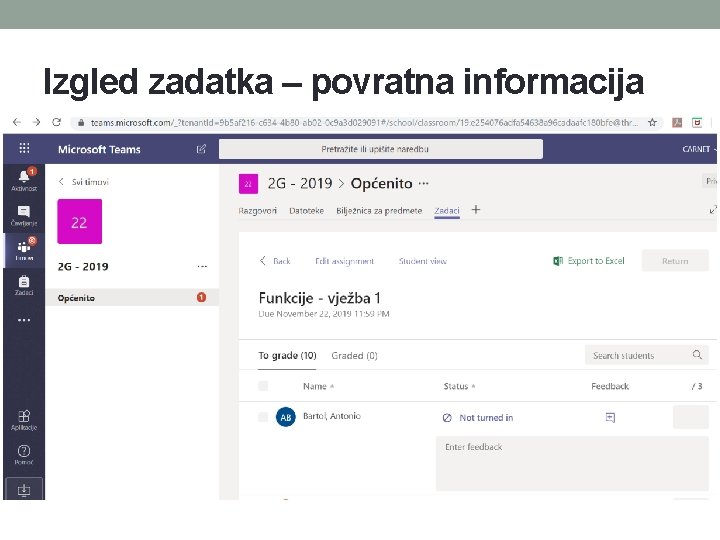Tick the select-all students checkbox

(x=263, y=386)
